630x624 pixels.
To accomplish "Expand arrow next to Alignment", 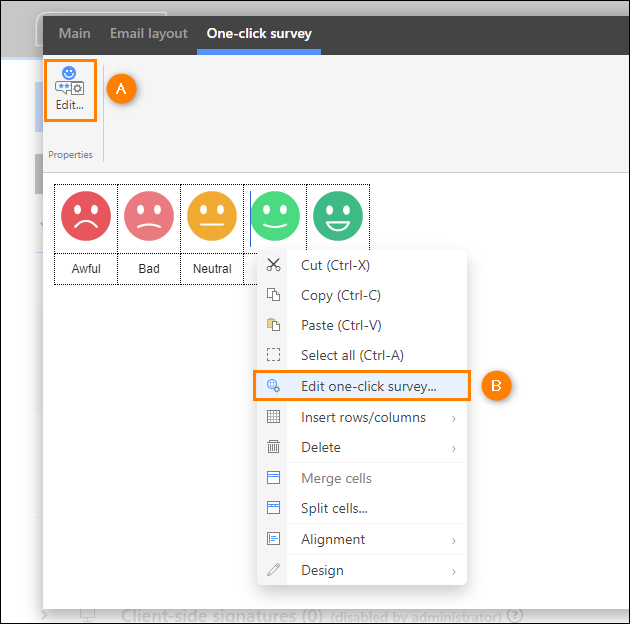I will 454,540.
